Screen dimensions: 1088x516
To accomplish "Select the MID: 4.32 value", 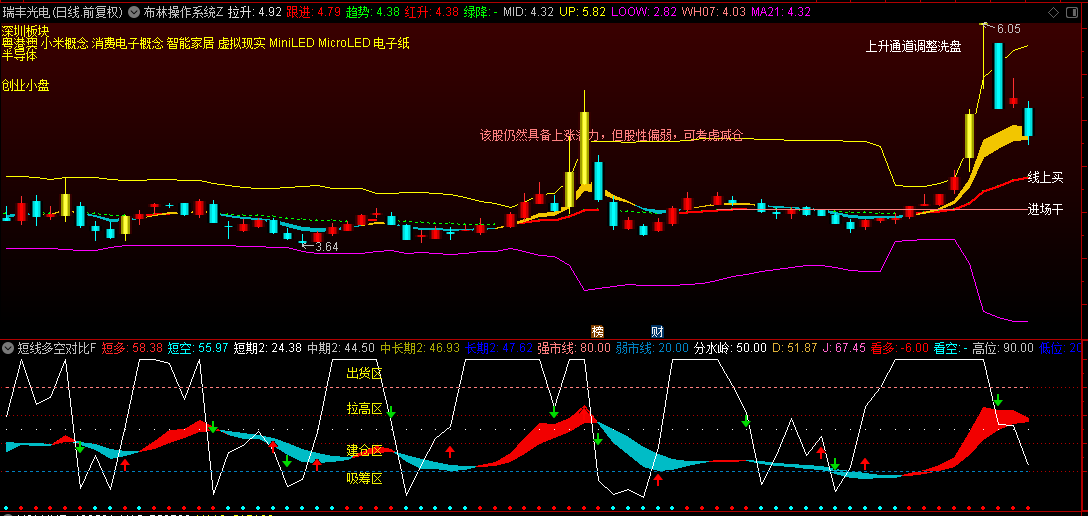I will pyautogui.click(x=528, y=12).
